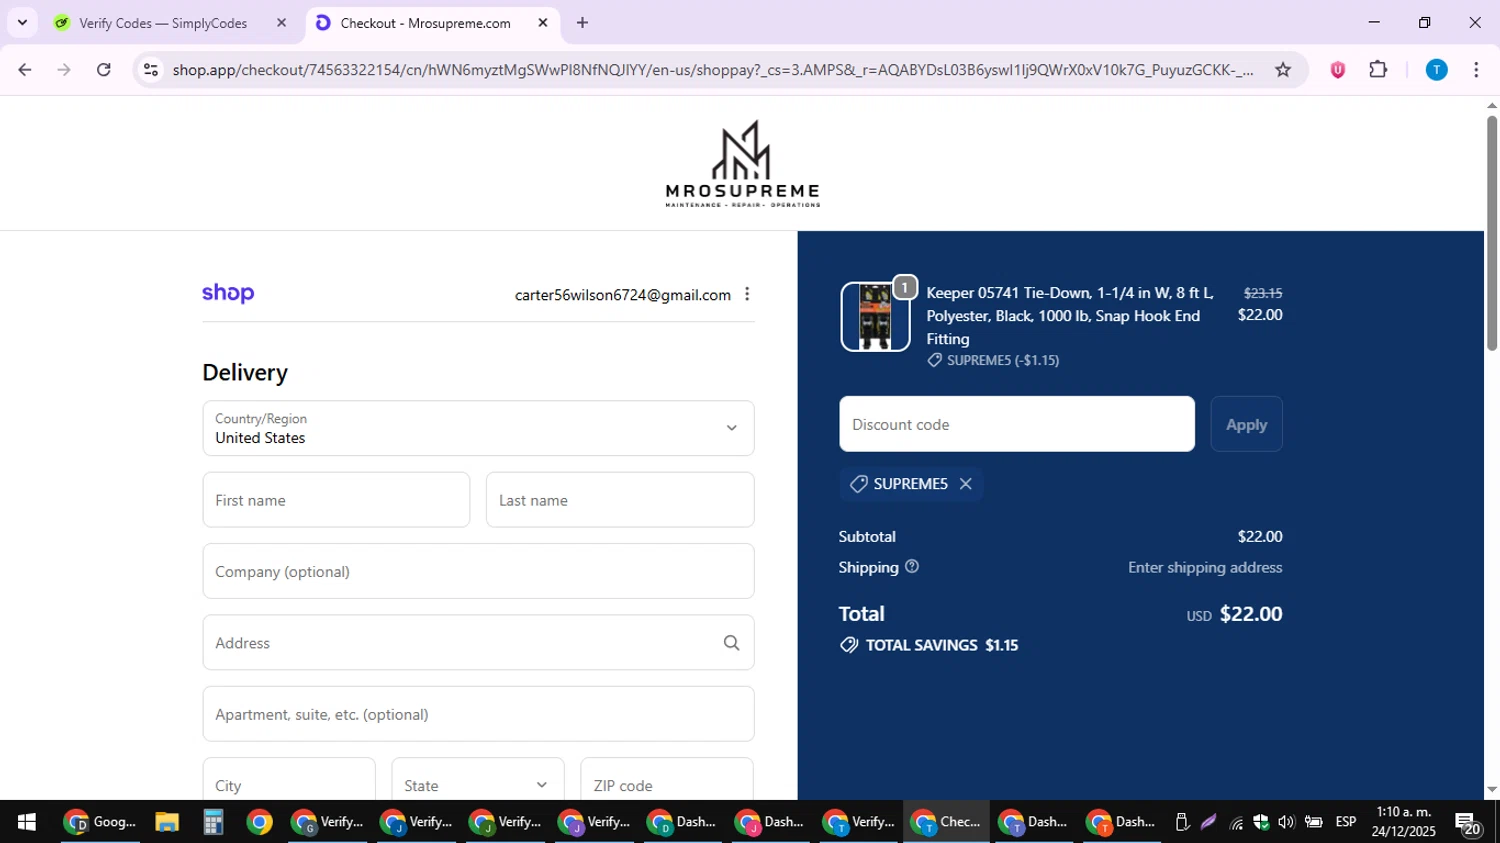This screenshot has height=843, width=1500.
Task: Click the carter56wilson6724@gmail.com email text
Action: tap(622, 295)
